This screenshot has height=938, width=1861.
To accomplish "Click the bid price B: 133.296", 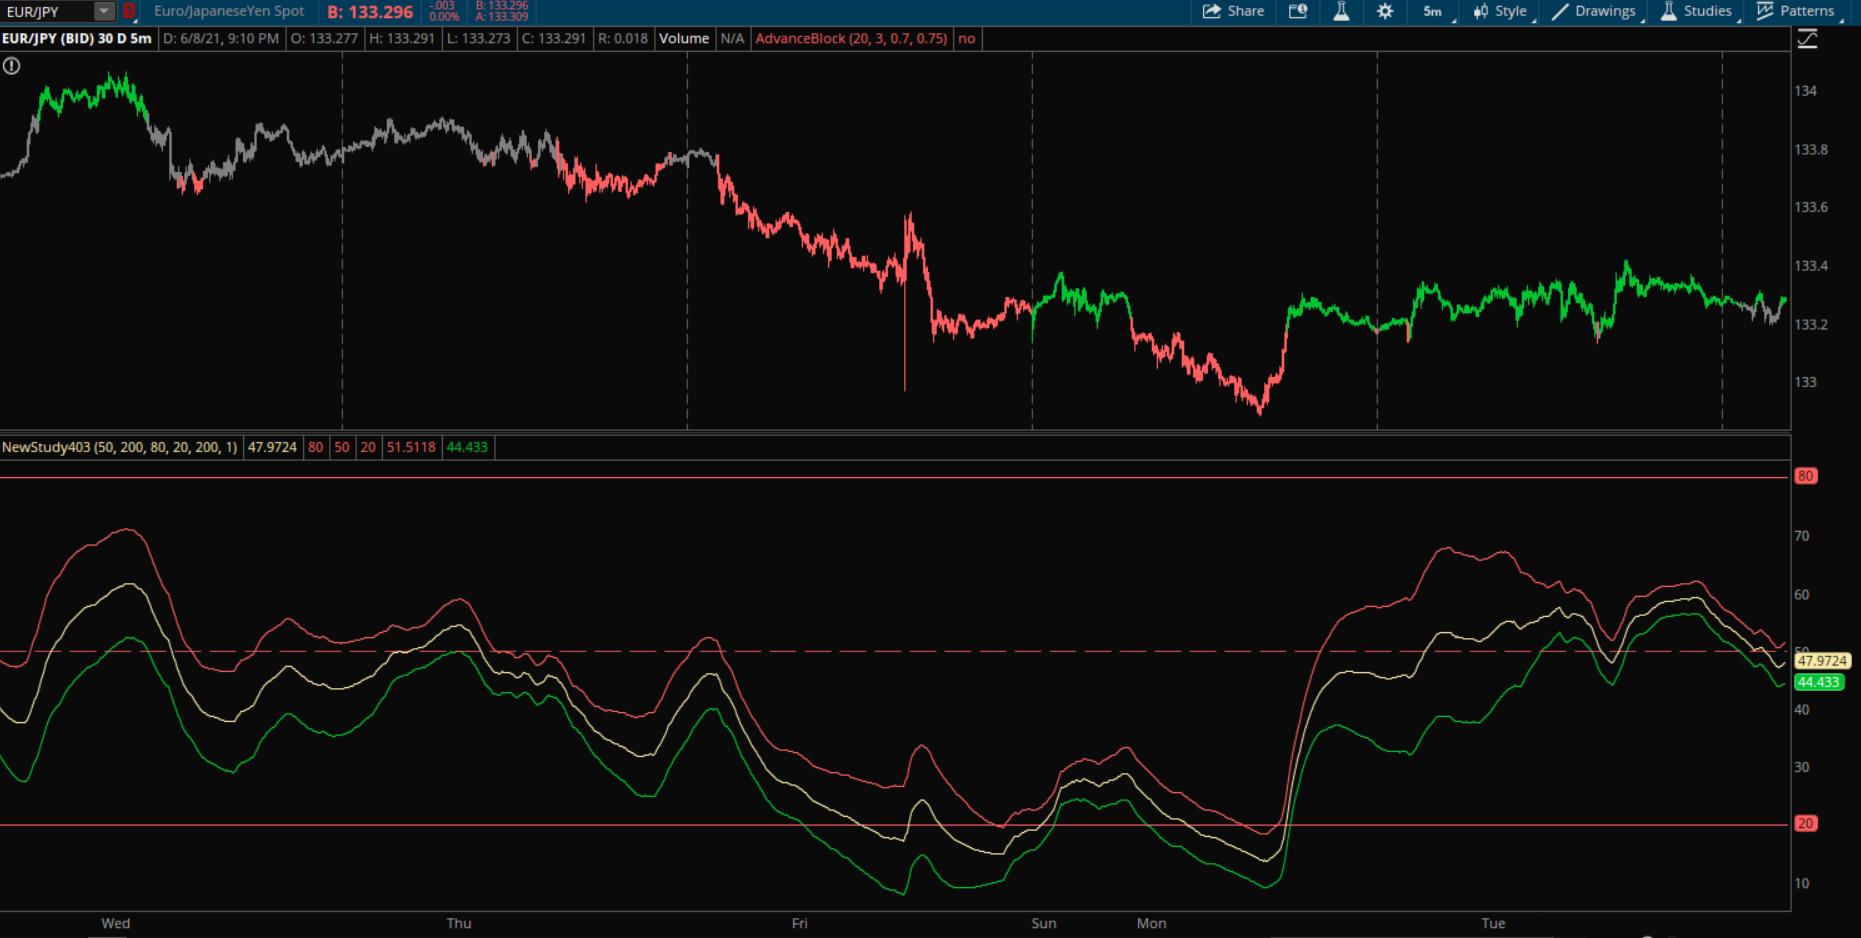I will (370, 12).
